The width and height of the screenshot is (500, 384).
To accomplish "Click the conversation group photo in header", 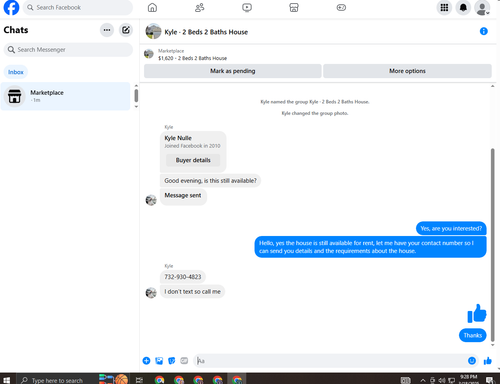I will (153, 31).
